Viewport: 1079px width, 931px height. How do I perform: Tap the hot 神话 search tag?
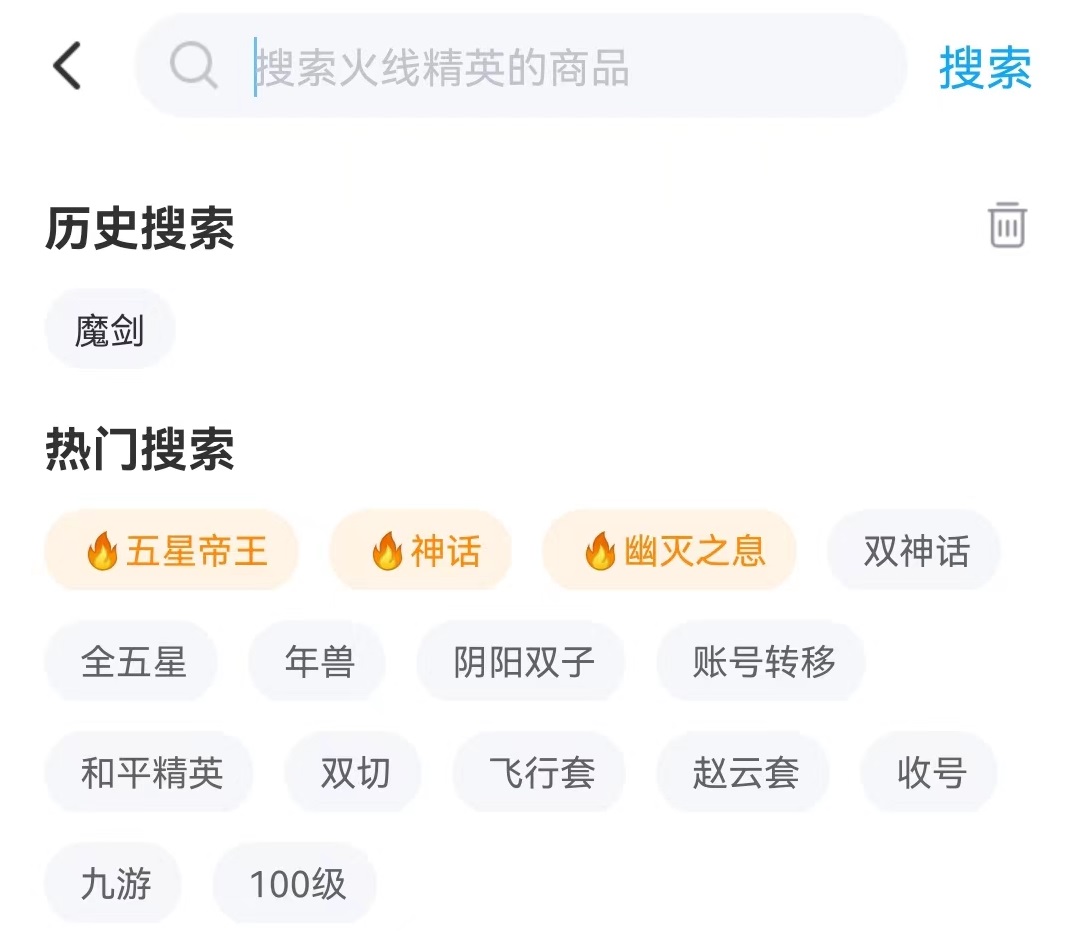click(421, 551)
